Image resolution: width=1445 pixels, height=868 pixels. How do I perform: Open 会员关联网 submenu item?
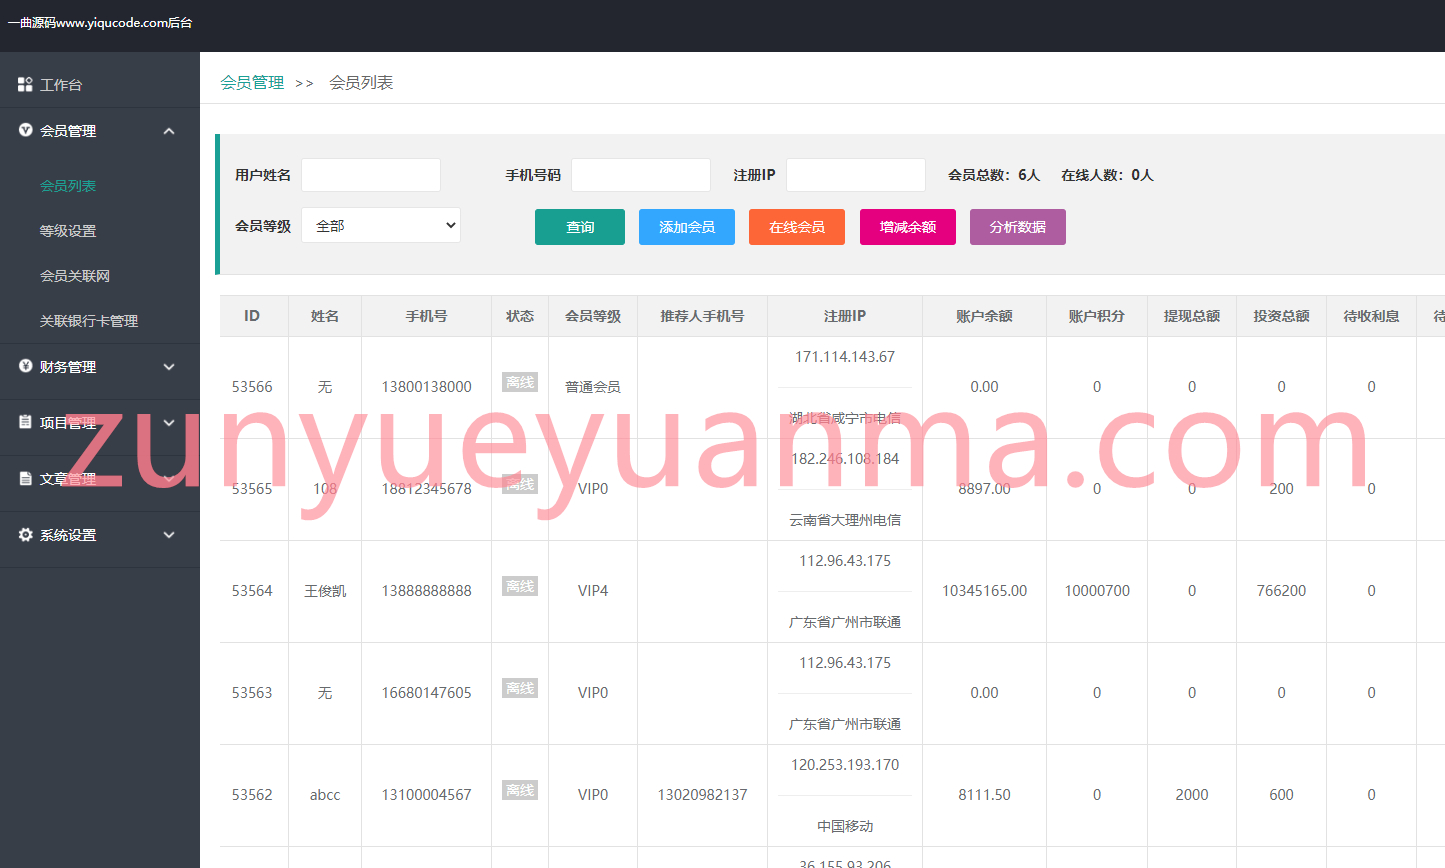(75, 276)
